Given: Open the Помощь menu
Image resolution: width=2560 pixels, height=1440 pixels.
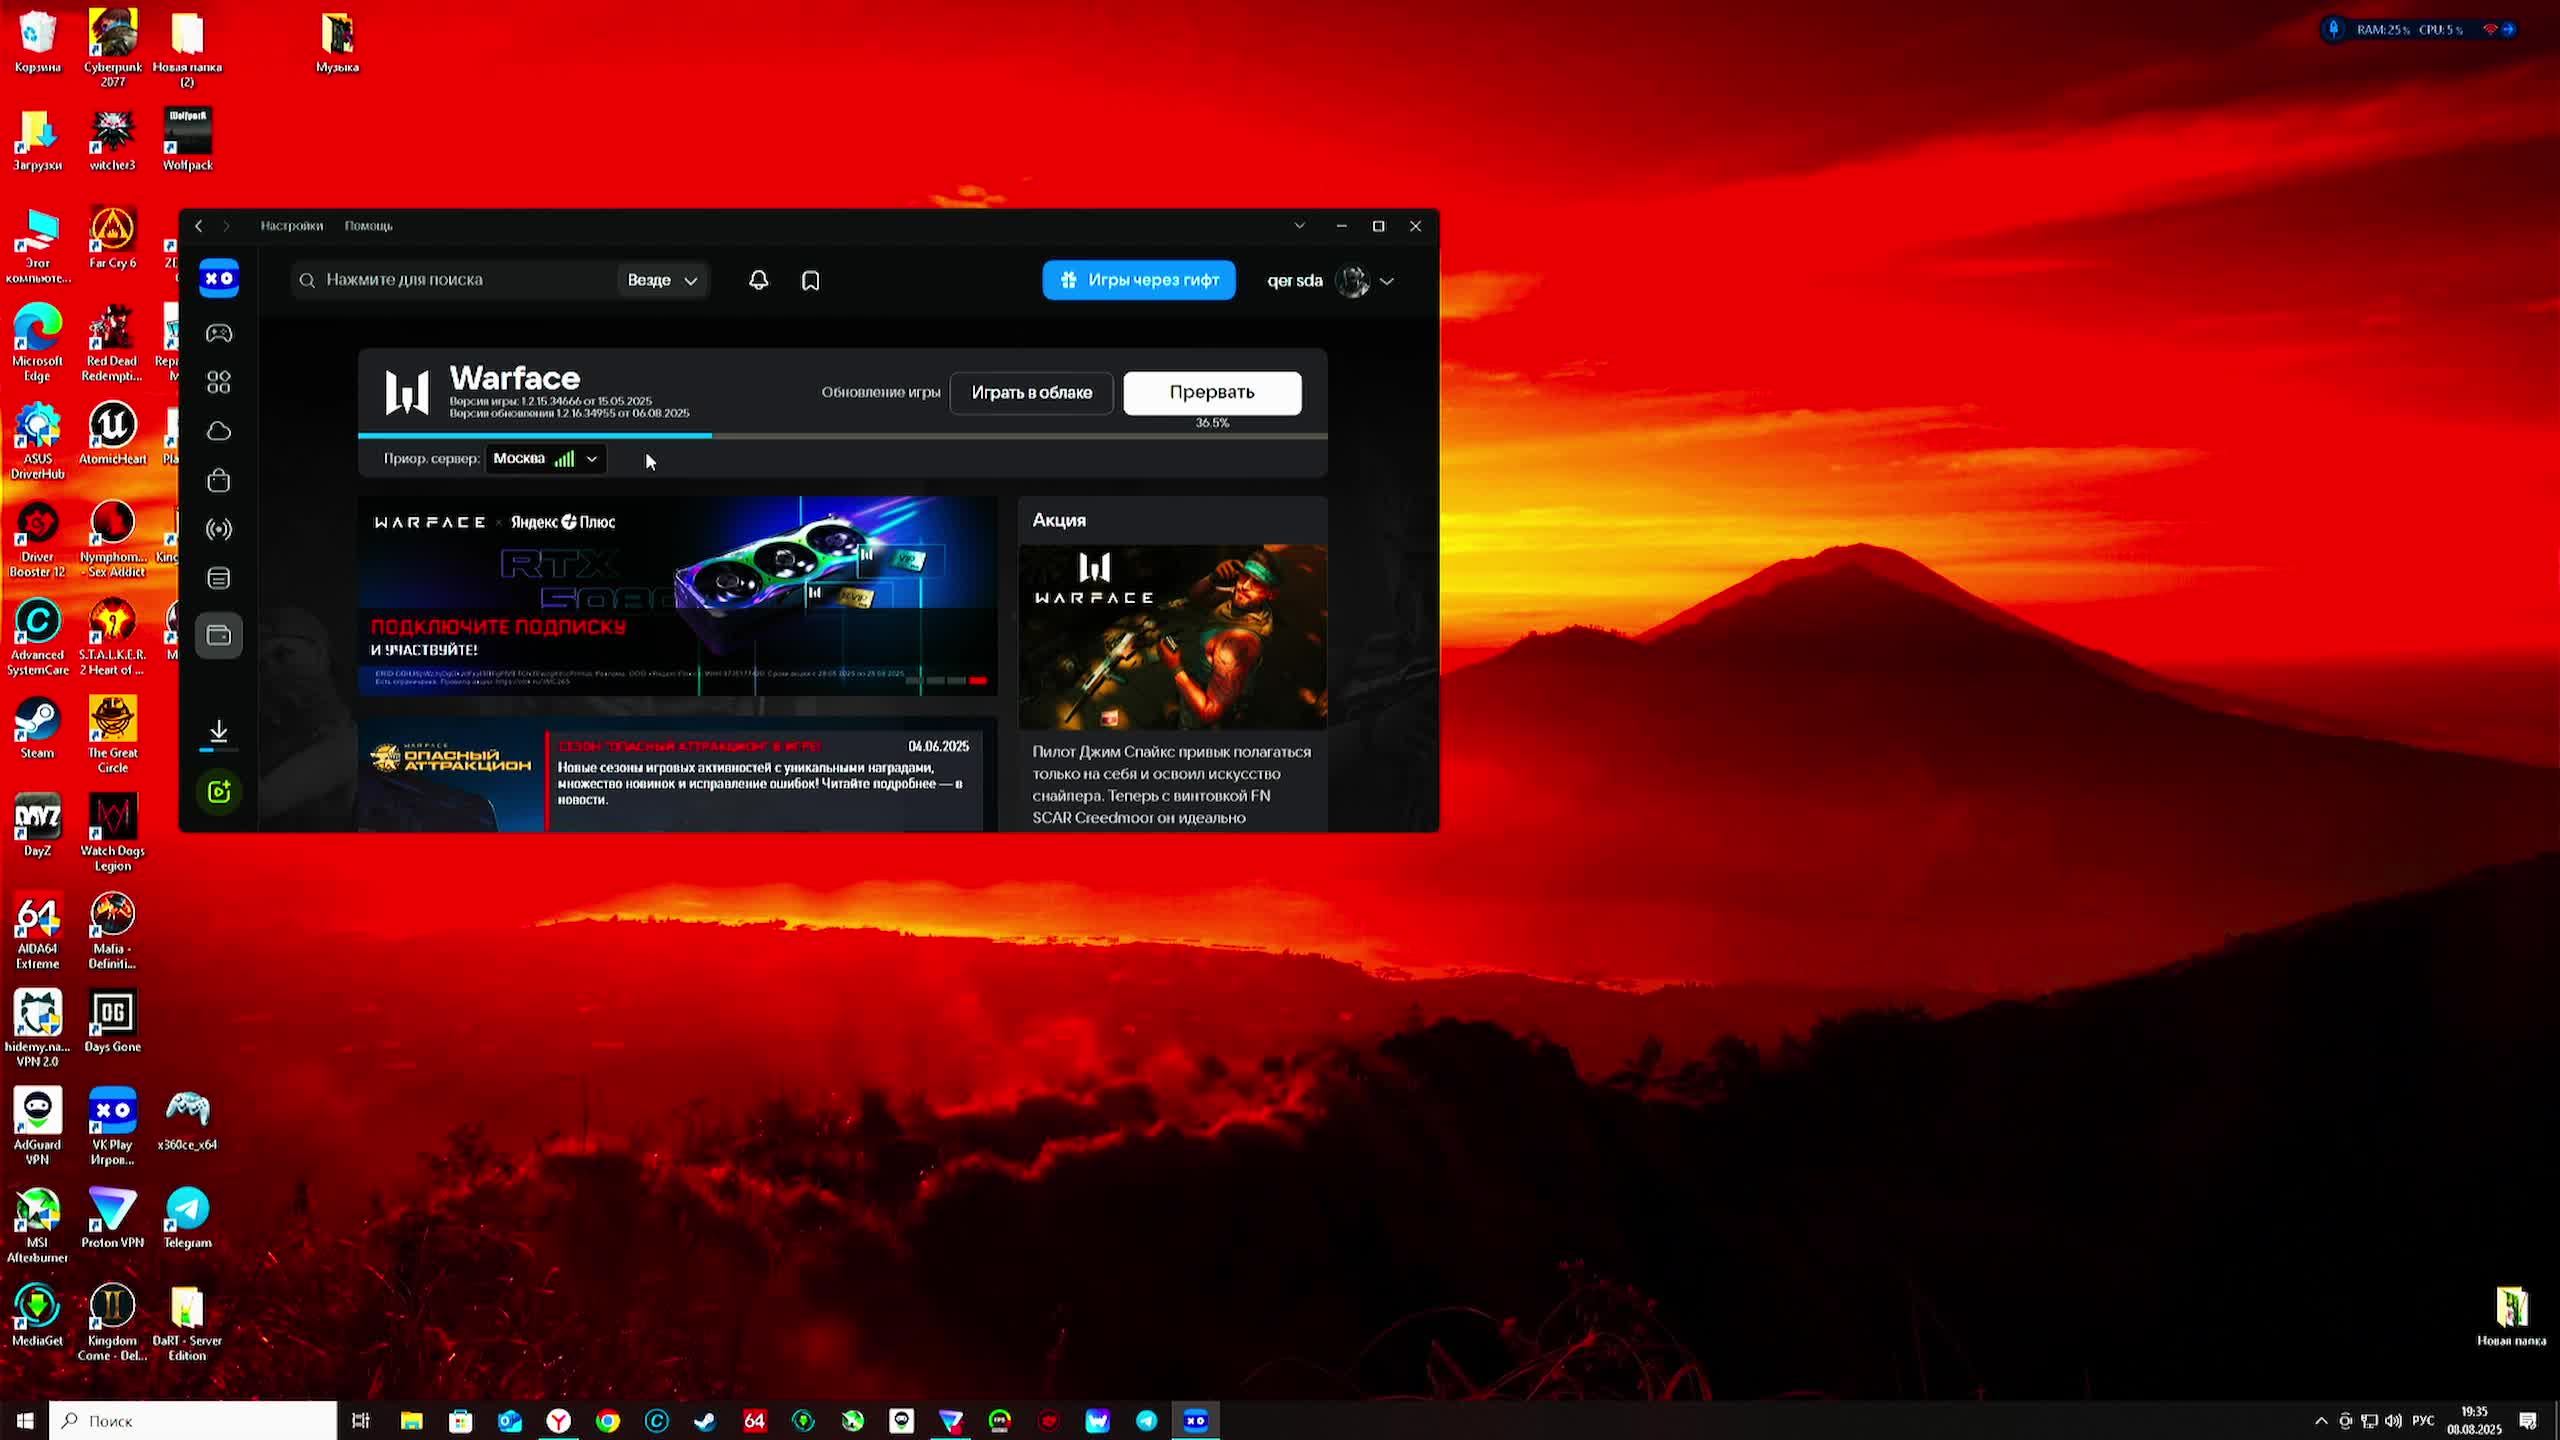Looking at the screenshot, I should [368, 226].
